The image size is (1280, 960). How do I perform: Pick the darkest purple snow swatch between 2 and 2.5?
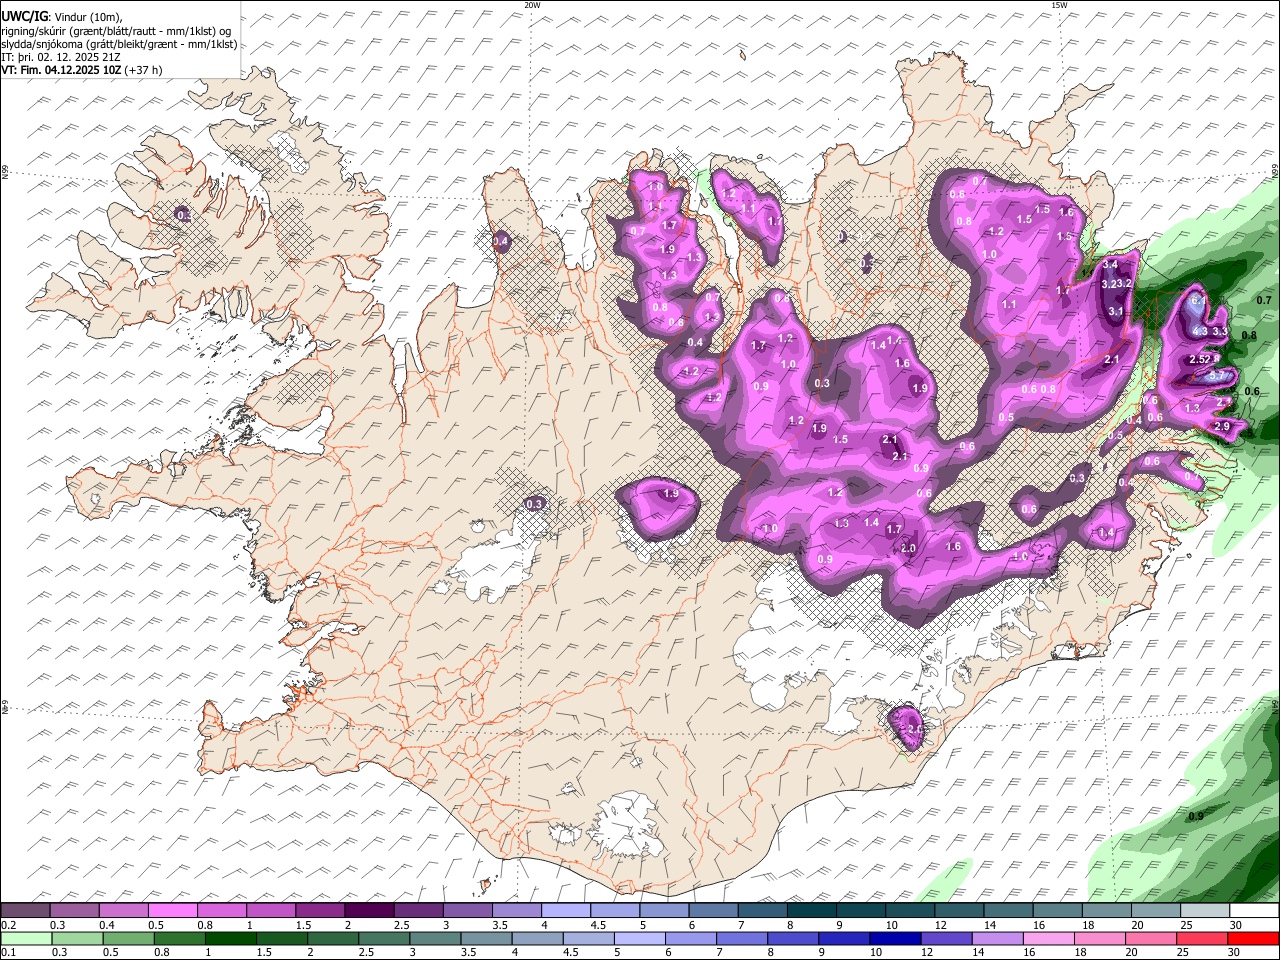tap(369, 911)
